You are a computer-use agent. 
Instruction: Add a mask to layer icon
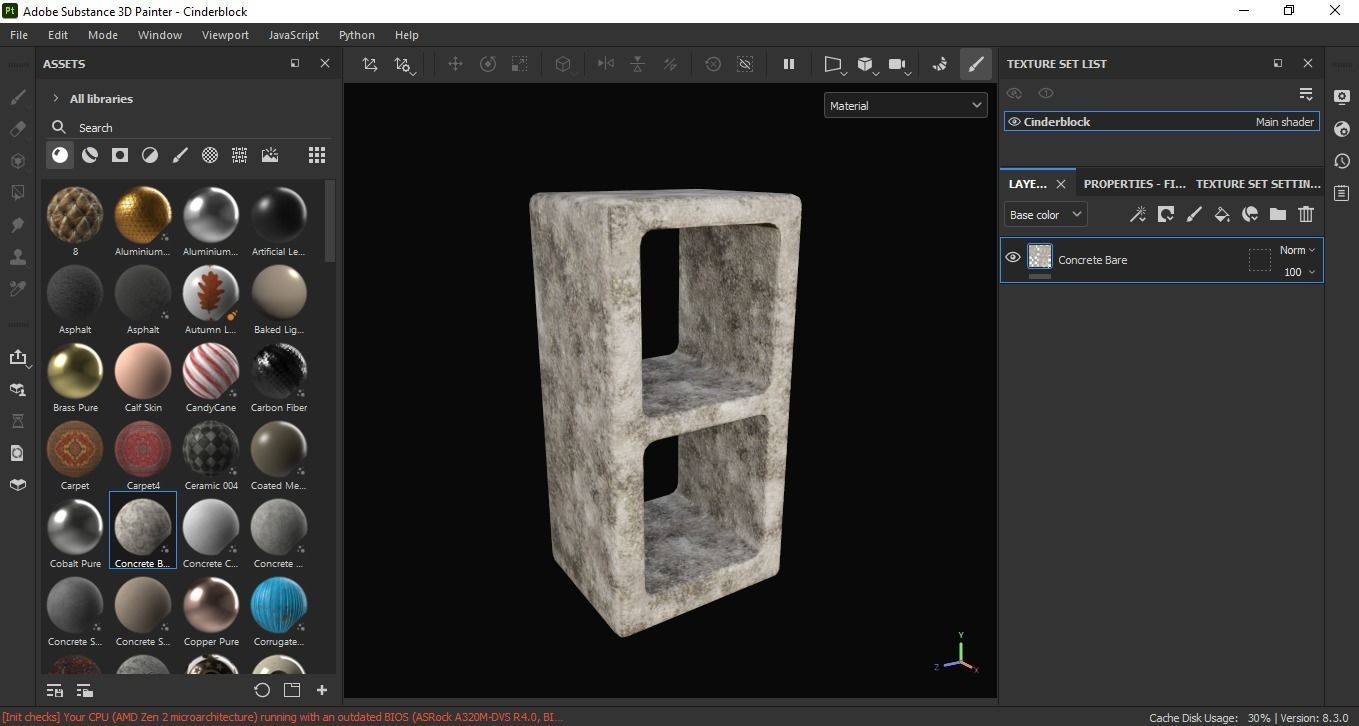click(x=1166, y=214)
